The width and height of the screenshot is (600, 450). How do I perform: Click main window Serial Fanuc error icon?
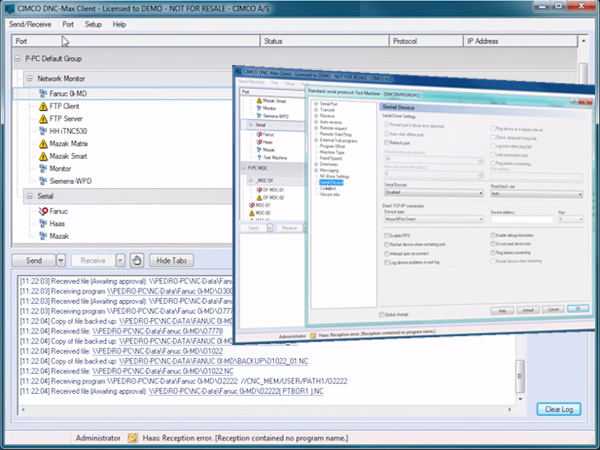pyautogui.click(x=43, y=211)
